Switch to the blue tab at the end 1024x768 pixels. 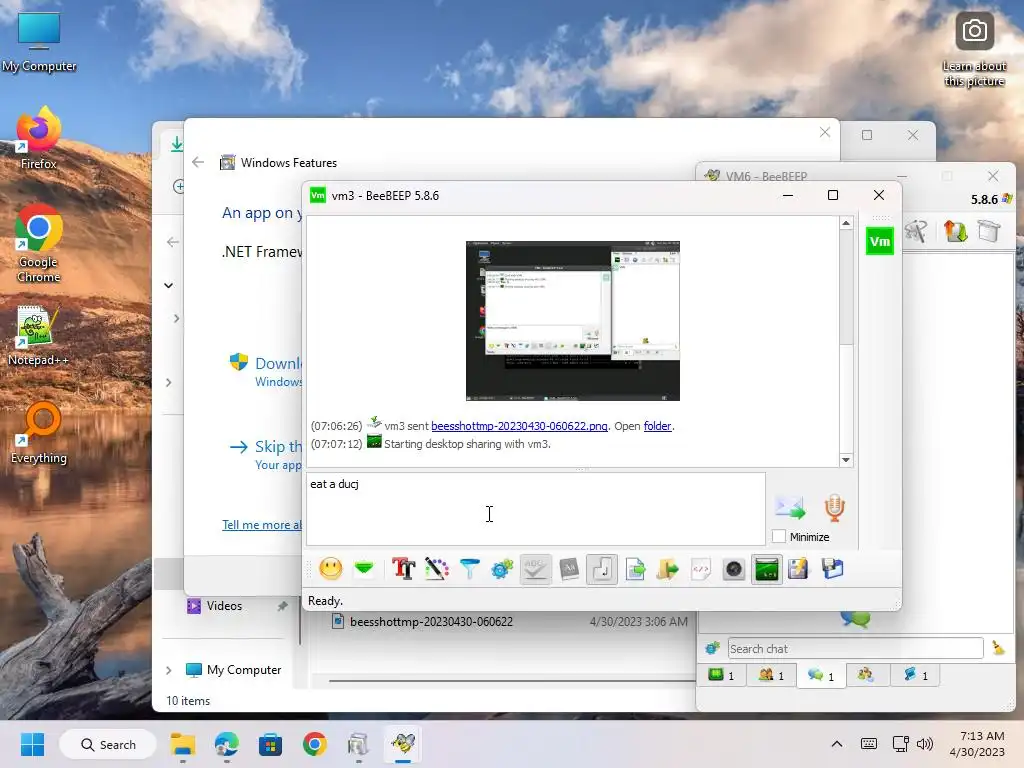point(915,675)
